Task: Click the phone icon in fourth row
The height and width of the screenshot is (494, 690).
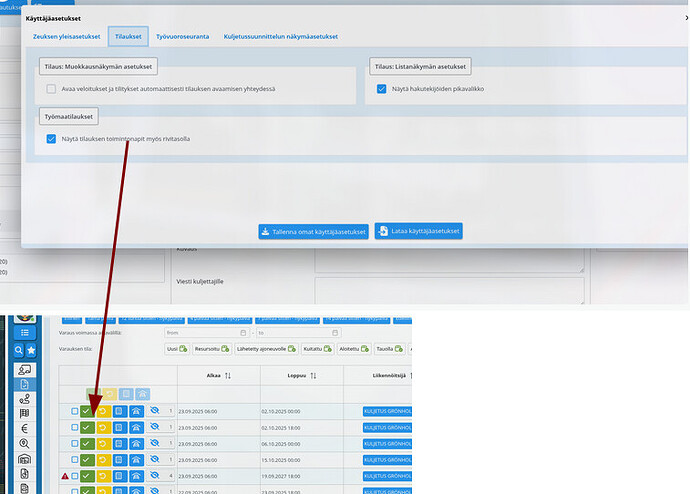Action: tap(135, 459)
